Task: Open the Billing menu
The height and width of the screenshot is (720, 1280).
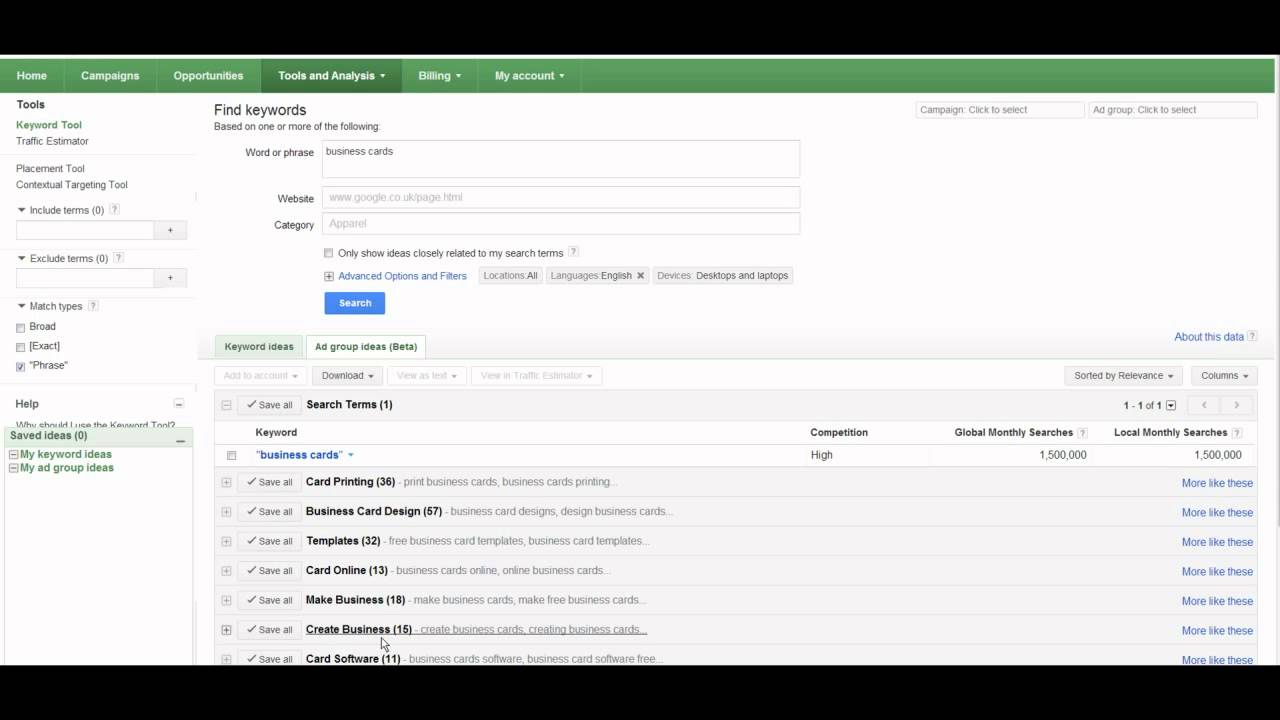Action: (x=440, y=76)
